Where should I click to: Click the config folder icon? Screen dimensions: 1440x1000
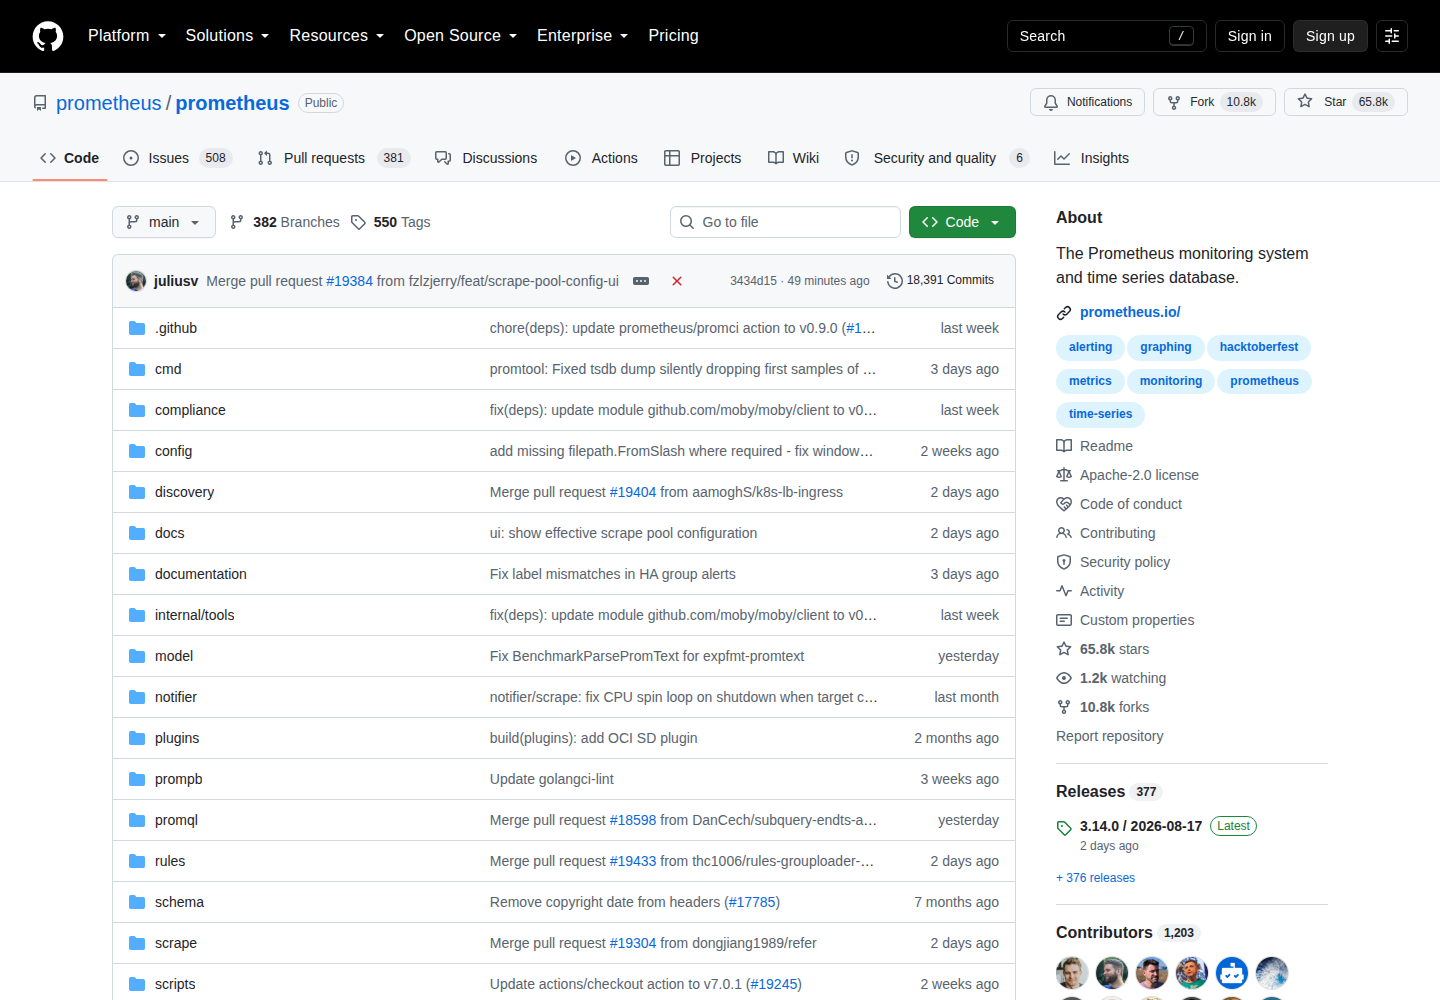click(x=137, y=451)
